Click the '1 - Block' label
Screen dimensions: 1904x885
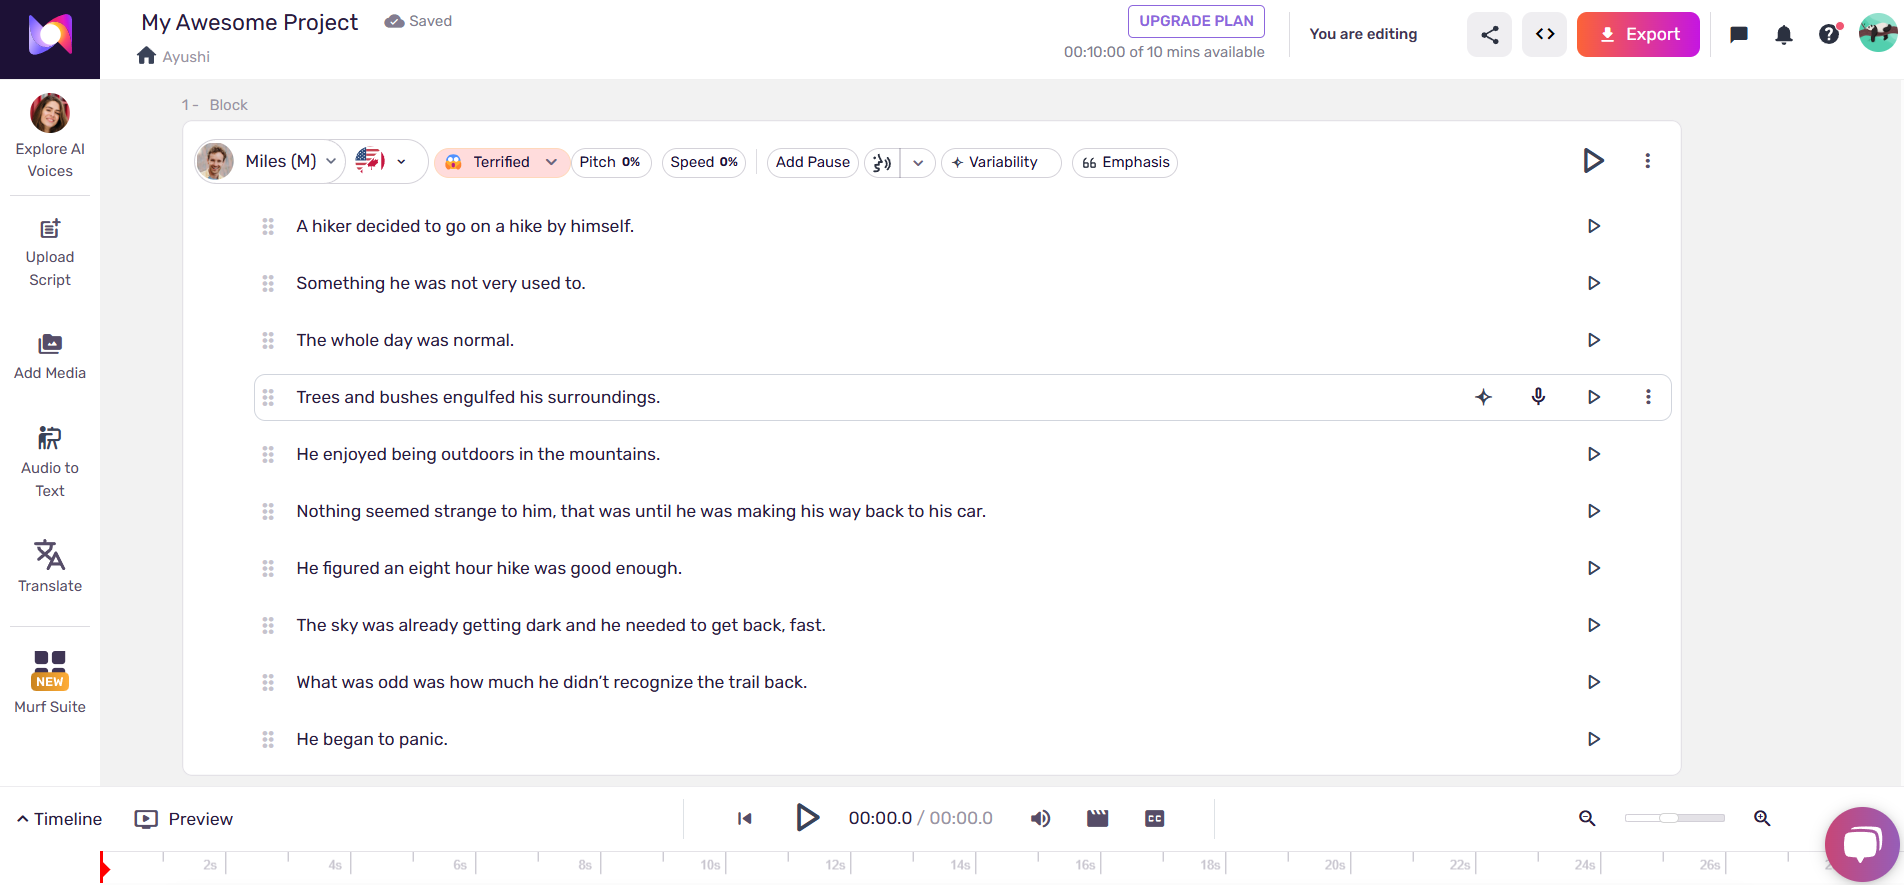pyautogui.click(x=215, y=105)
